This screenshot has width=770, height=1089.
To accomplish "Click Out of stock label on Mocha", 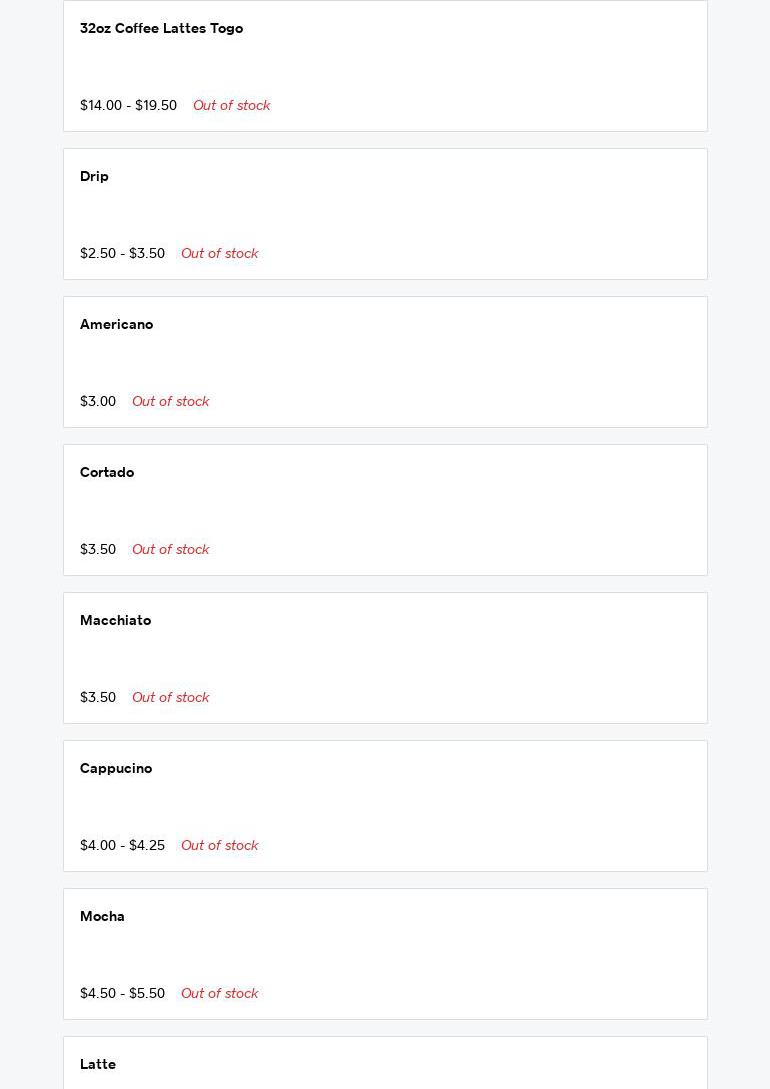I will pos(219,994).
